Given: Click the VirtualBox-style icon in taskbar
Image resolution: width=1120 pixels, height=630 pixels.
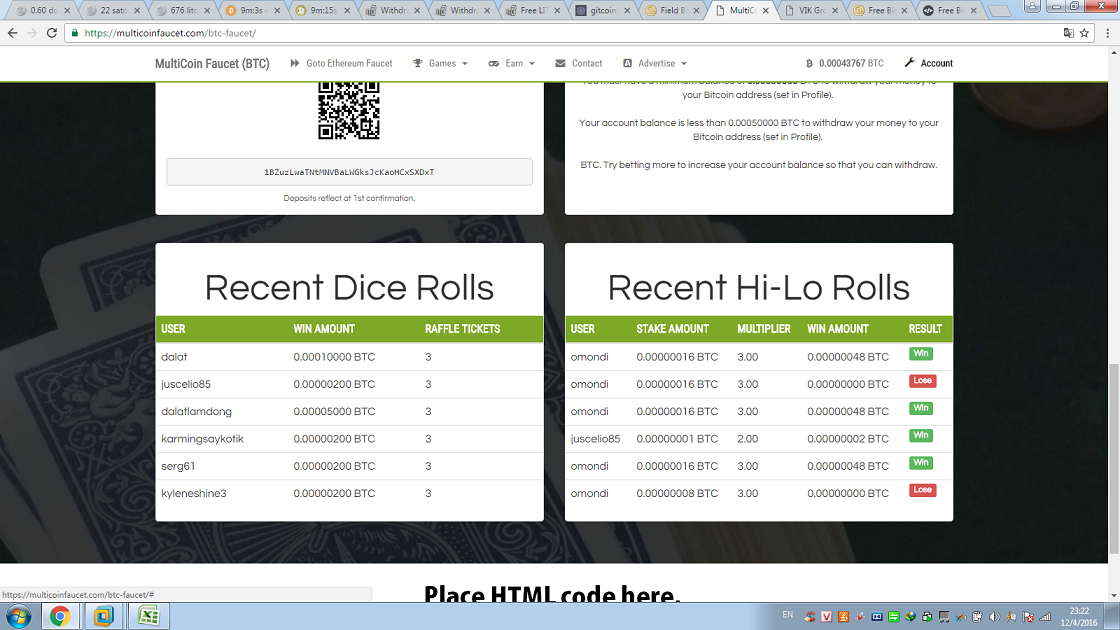Looking at the screenshot, I should (104, 616).
